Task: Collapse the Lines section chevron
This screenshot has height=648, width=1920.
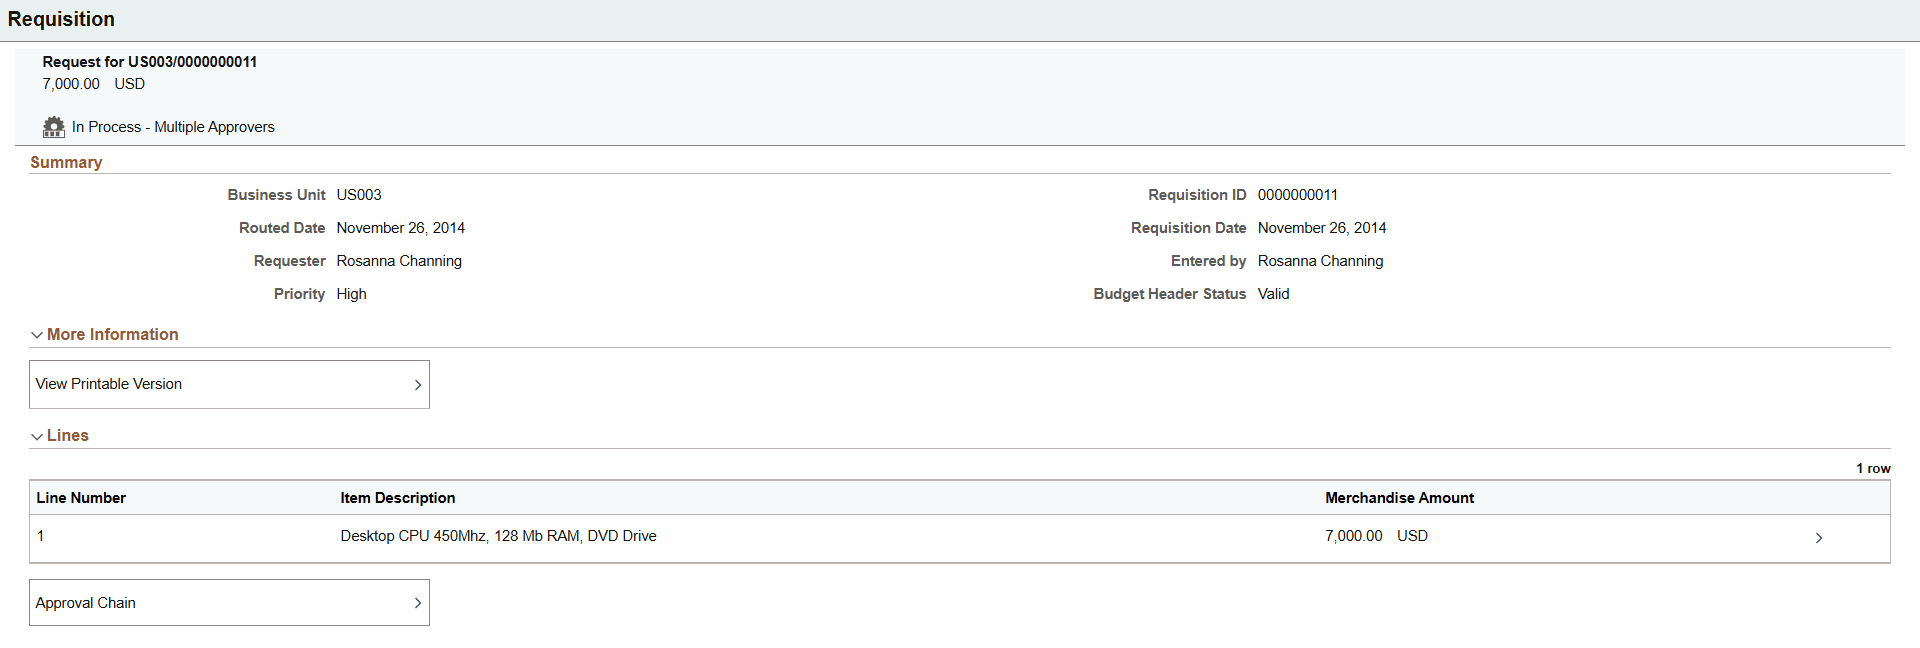Action: (37, 436)
